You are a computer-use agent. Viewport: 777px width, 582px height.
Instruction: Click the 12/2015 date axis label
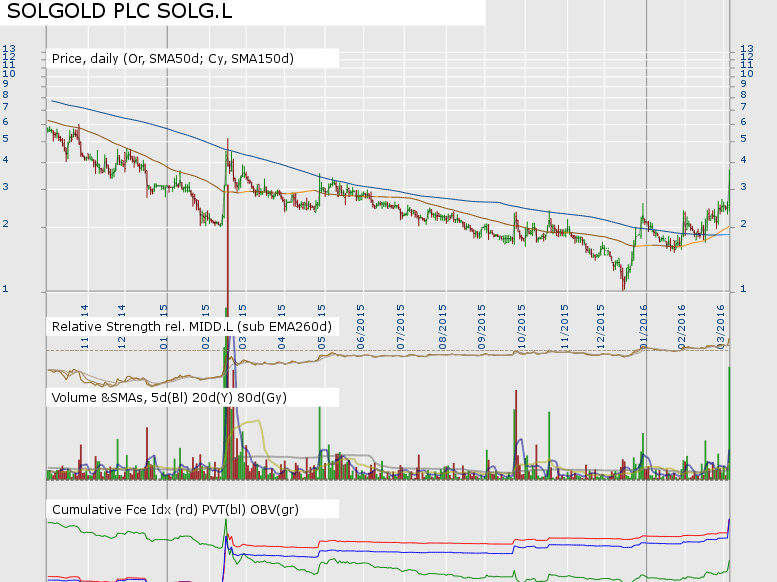[x=600, y=327]
